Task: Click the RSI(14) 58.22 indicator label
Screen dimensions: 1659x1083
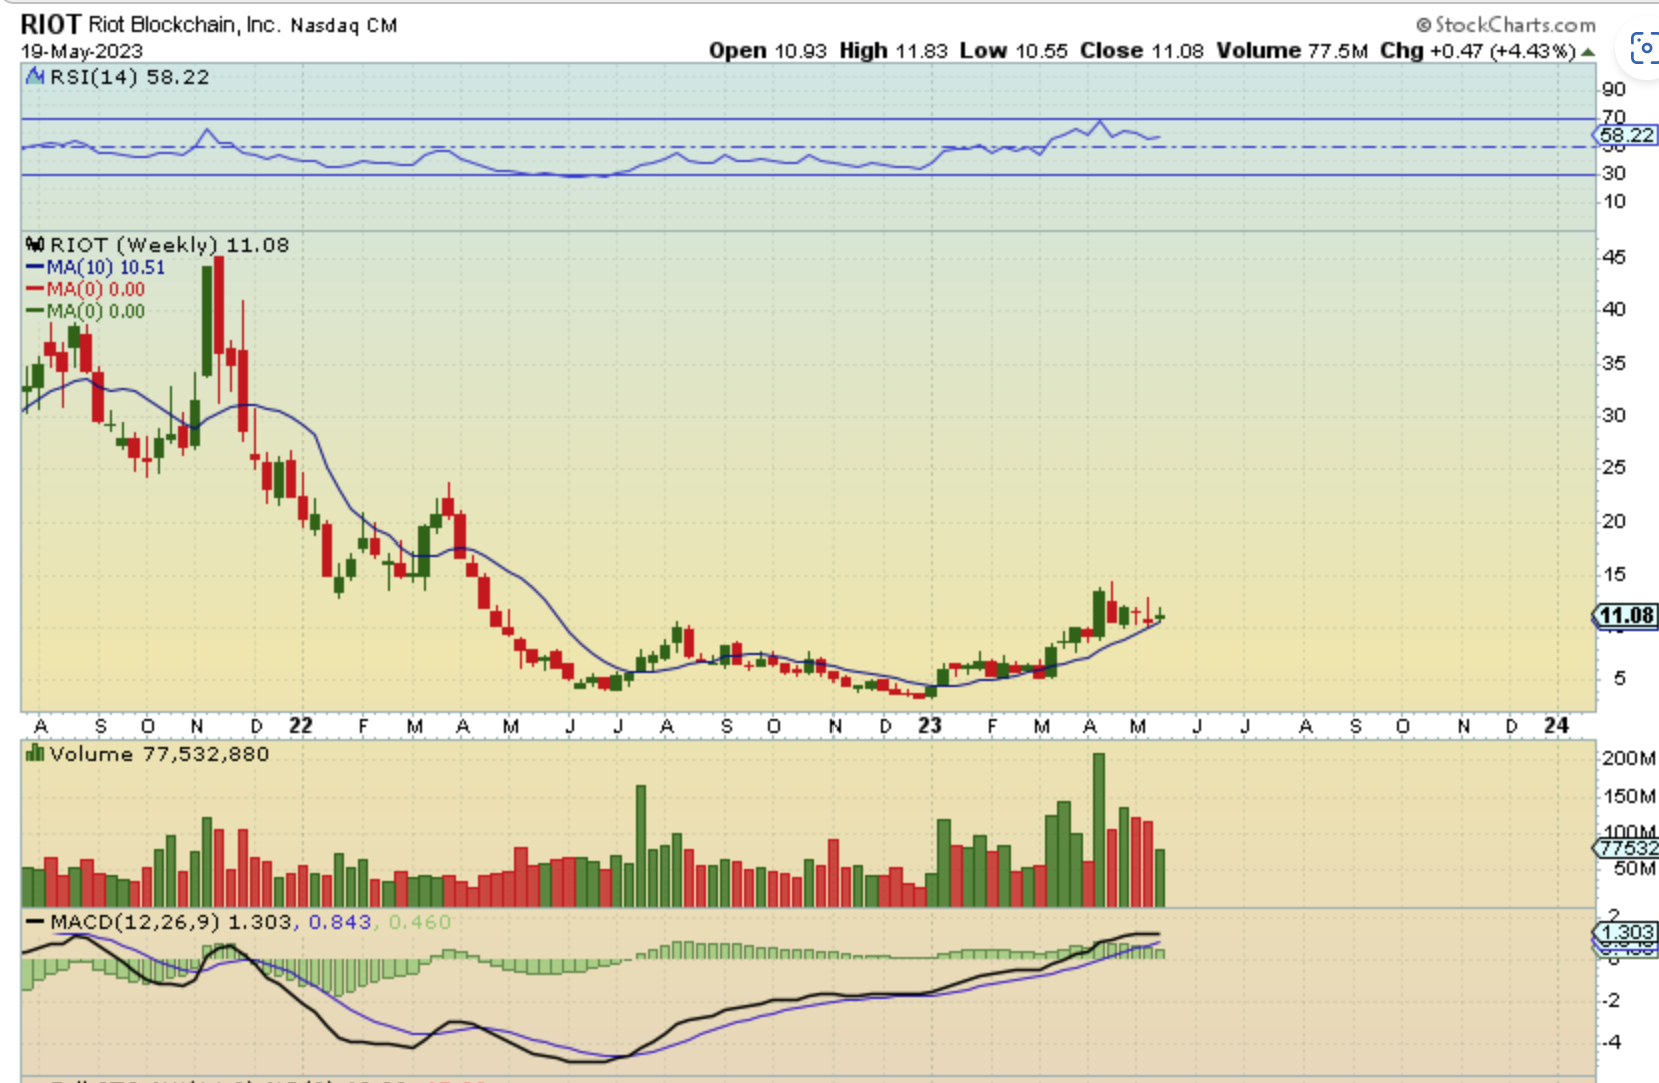Action: (x=129, y=77)
